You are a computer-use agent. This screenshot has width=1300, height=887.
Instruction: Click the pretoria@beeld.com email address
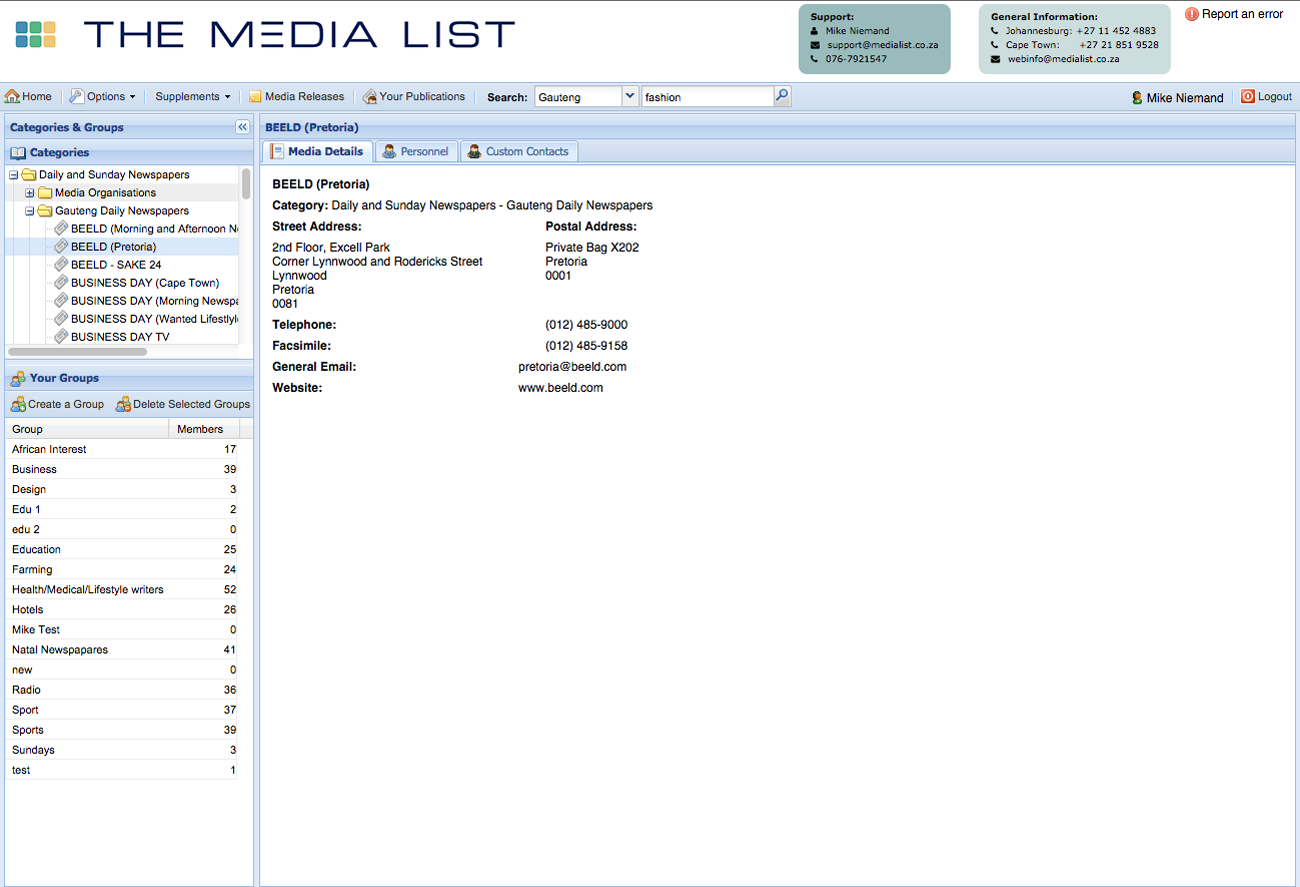[x=572, y=367]
